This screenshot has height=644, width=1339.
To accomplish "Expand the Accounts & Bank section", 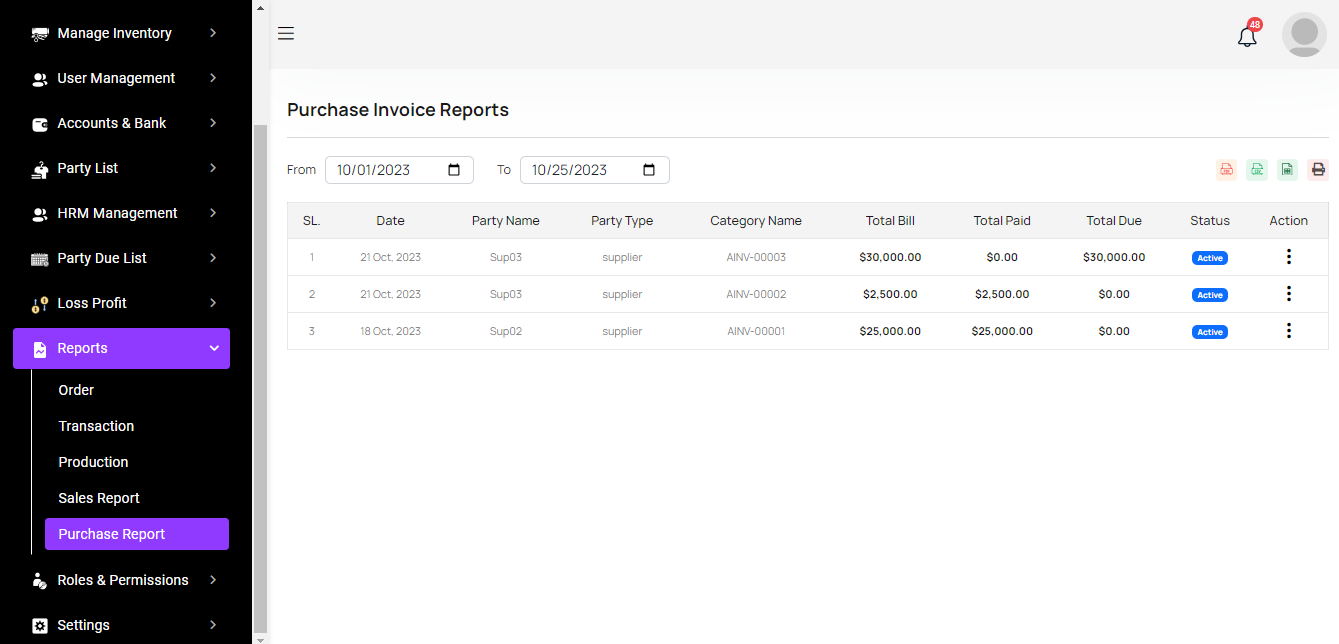I will click(x=121, y=123).
